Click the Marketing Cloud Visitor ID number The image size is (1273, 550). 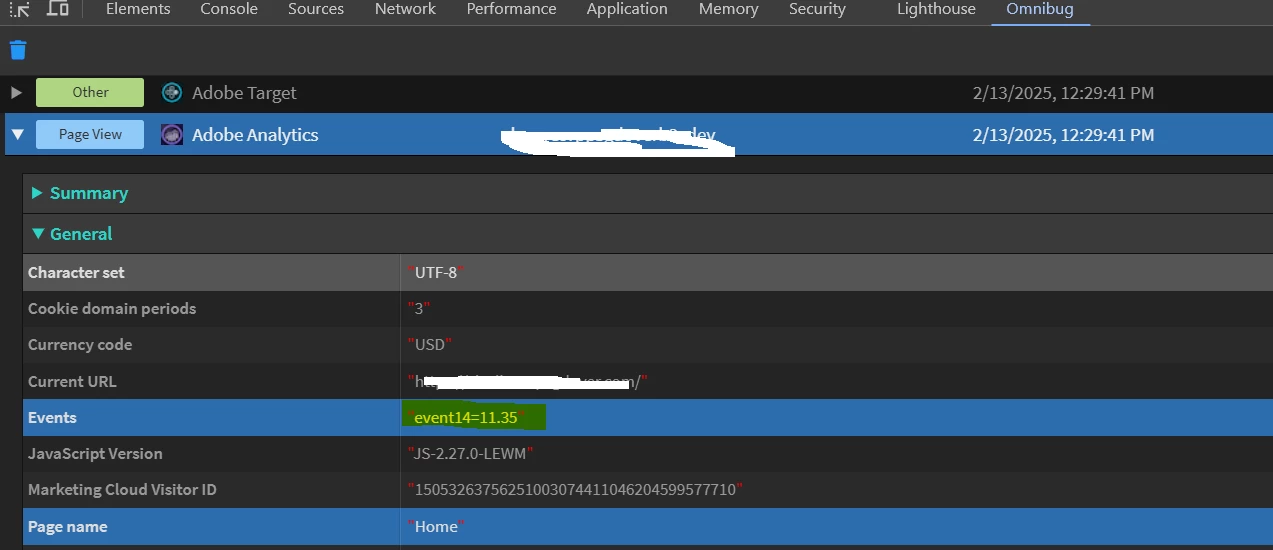point(575,490)
